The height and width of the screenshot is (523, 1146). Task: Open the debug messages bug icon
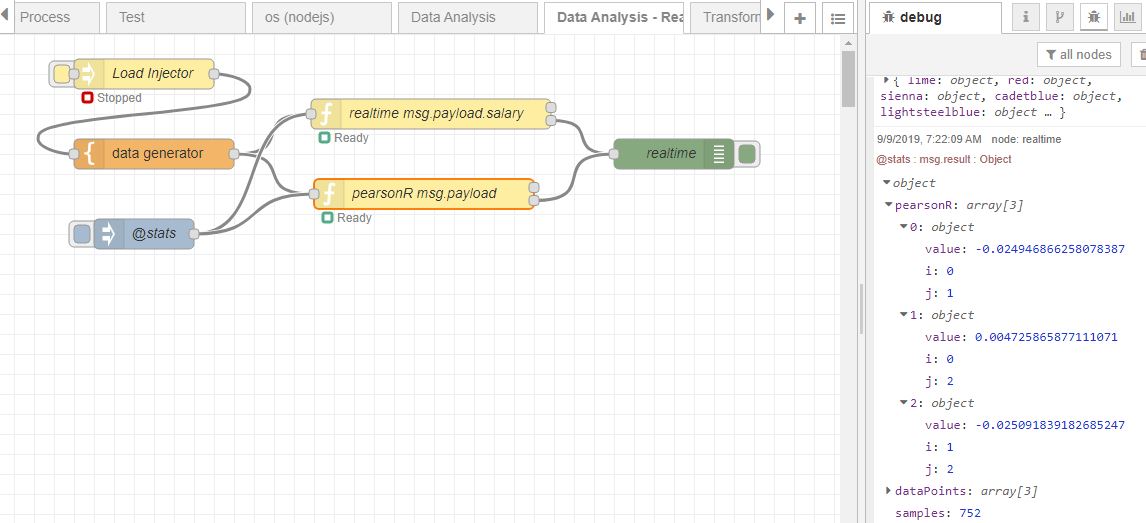click(x=1093, y=18)
